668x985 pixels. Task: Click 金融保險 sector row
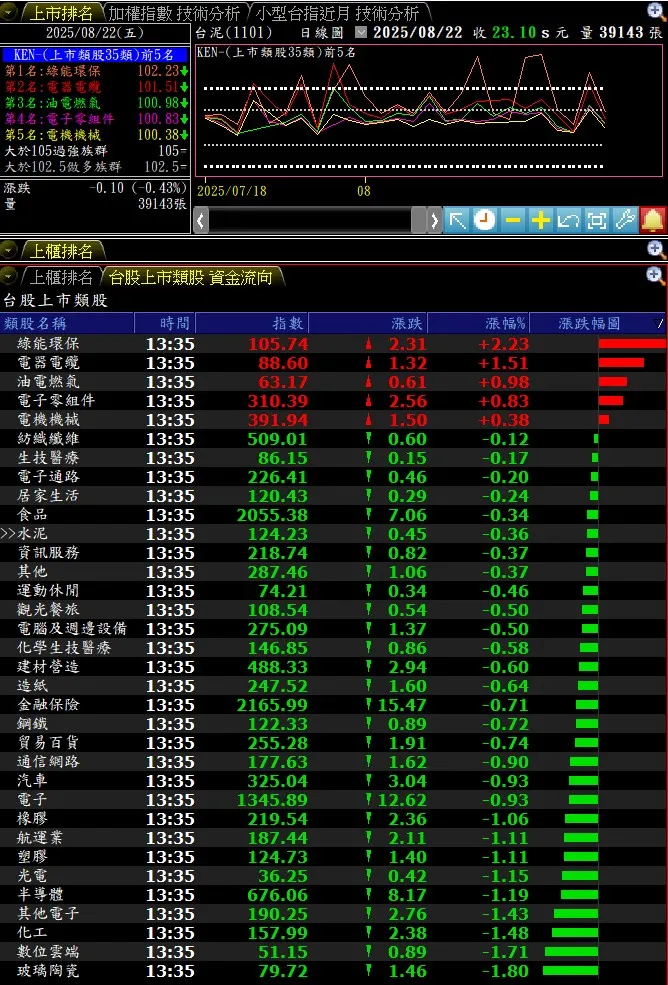(x=333, y=704)
